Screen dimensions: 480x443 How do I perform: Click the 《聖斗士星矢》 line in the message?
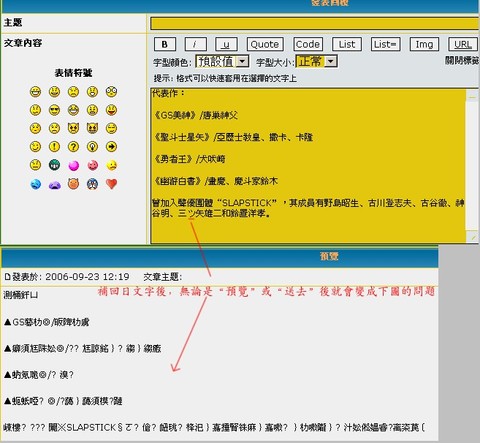point(233,137)
